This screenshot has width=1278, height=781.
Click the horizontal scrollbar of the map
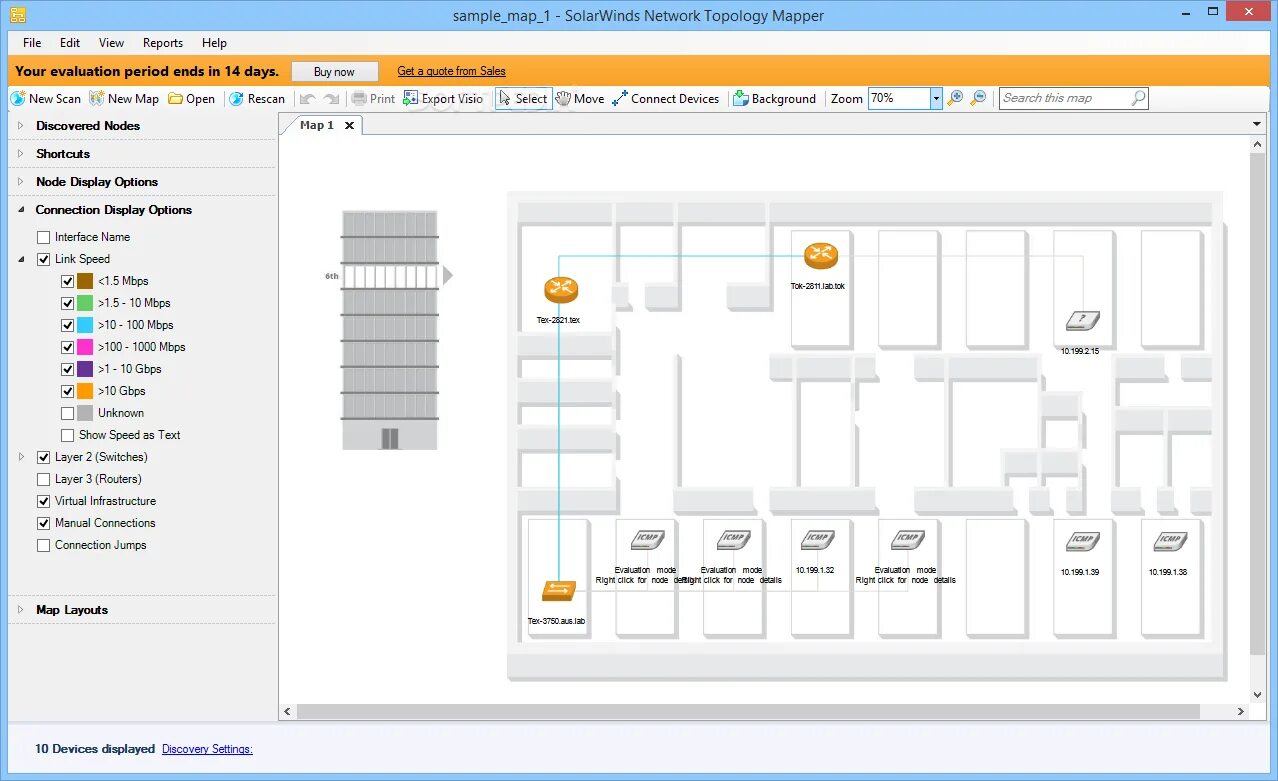point(748,712)
